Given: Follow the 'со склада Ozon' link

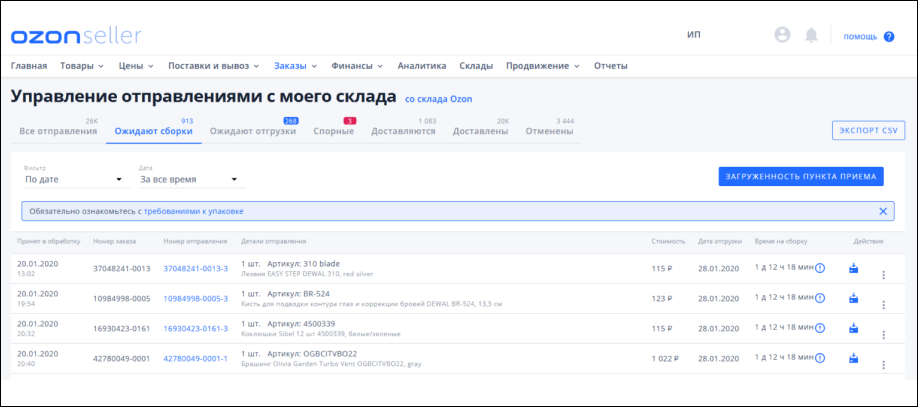Looking at the screenshot, I should click(439, 99).
